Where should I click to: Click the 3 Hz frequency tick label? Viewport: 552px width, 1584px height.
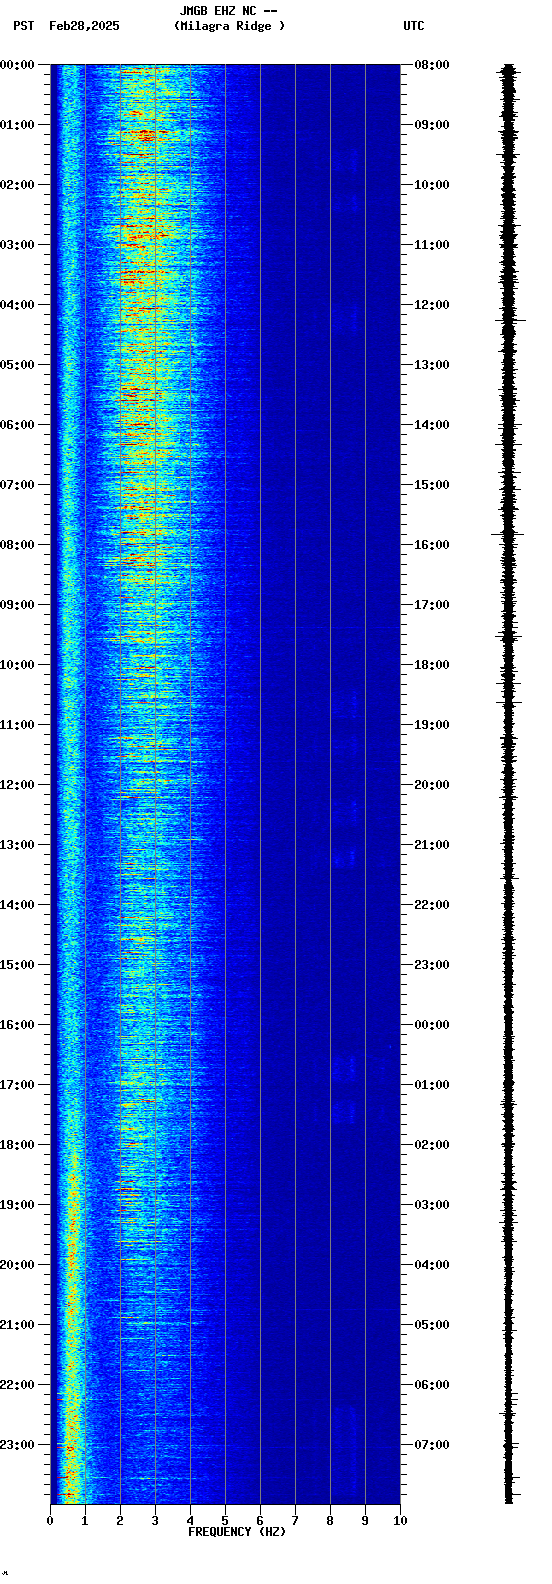pos(155,1521)
